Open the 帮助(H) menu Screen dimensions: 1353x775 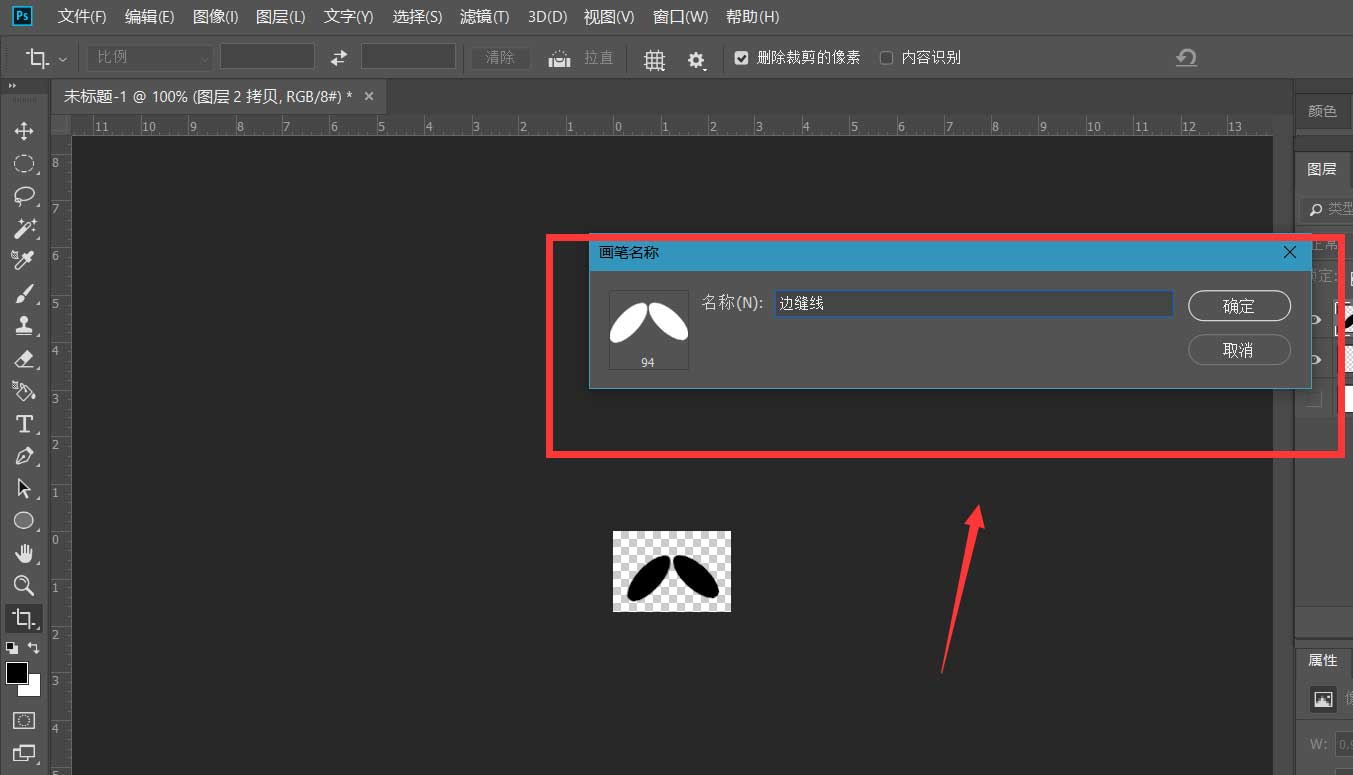click(752, 17)
